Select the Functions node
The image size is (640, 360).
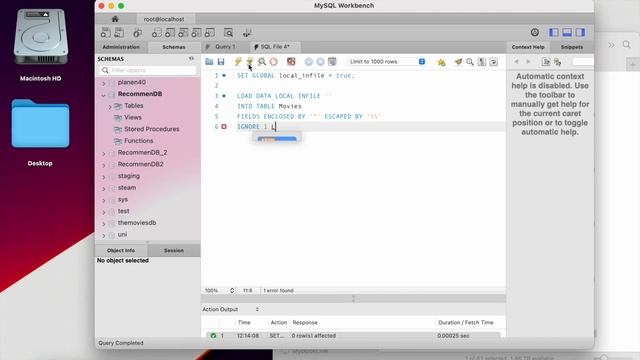pos(138,141)
